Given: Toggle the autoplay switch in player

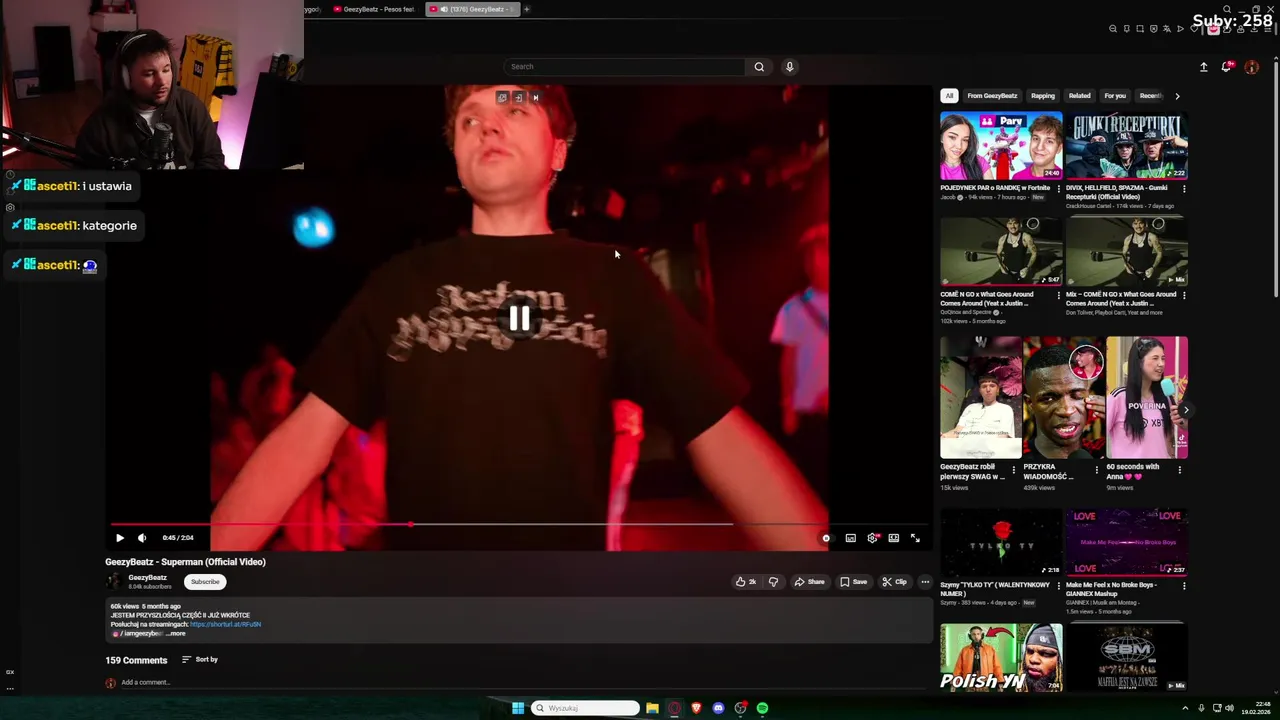Looking at the screenshot, I should coord(825,538).
